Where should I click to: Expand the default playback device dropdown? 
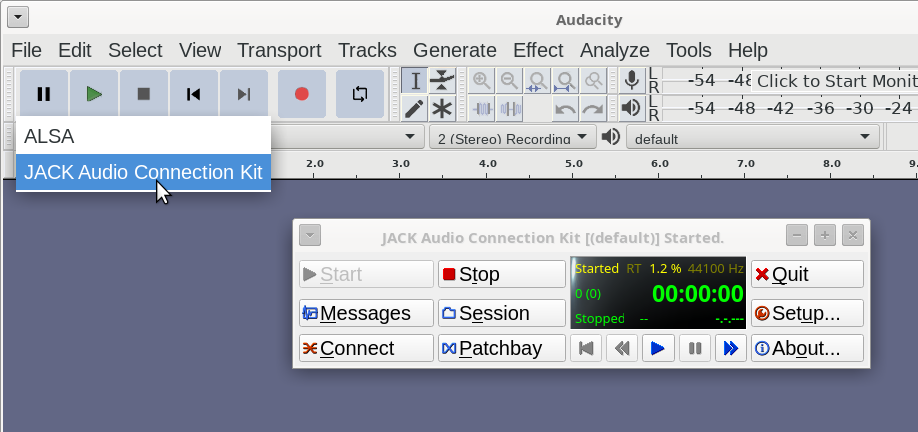(752, 137)
